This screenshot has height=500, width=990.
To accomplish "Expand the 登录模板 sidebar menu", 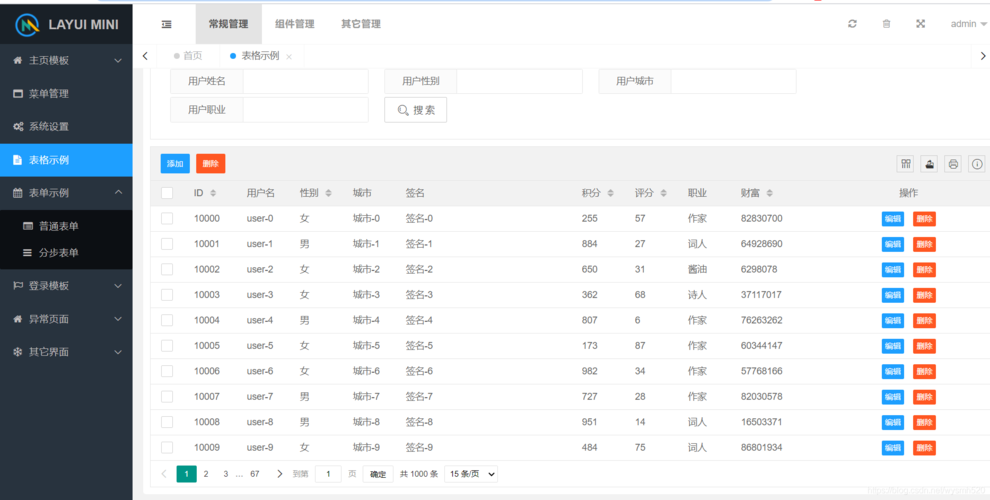I will pos(66,285).
